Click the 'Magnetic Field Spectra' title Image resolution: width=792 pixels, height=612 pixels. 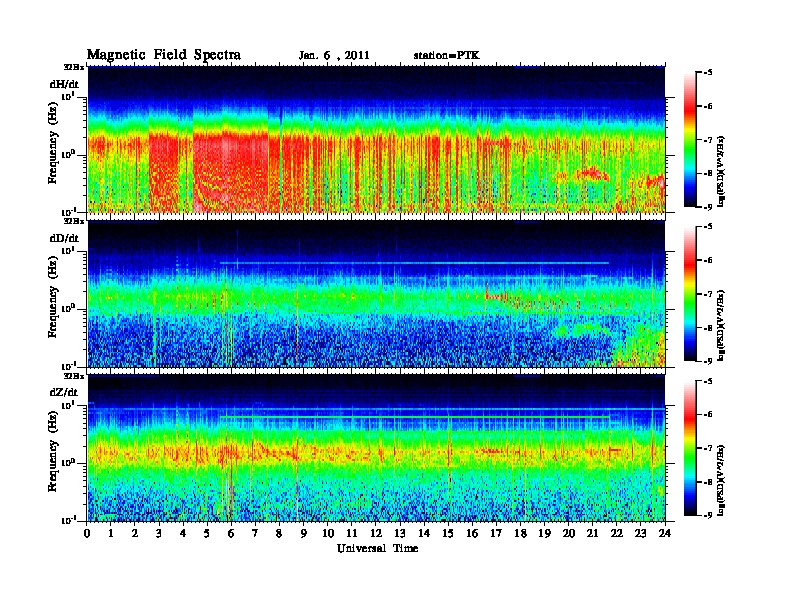point(164,55)
